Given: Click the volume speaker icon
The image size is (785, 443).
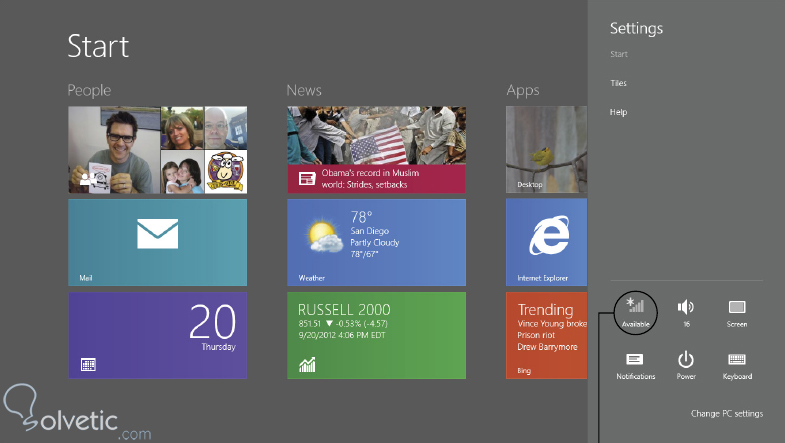Looking at the screenshot, I should 686,307.
